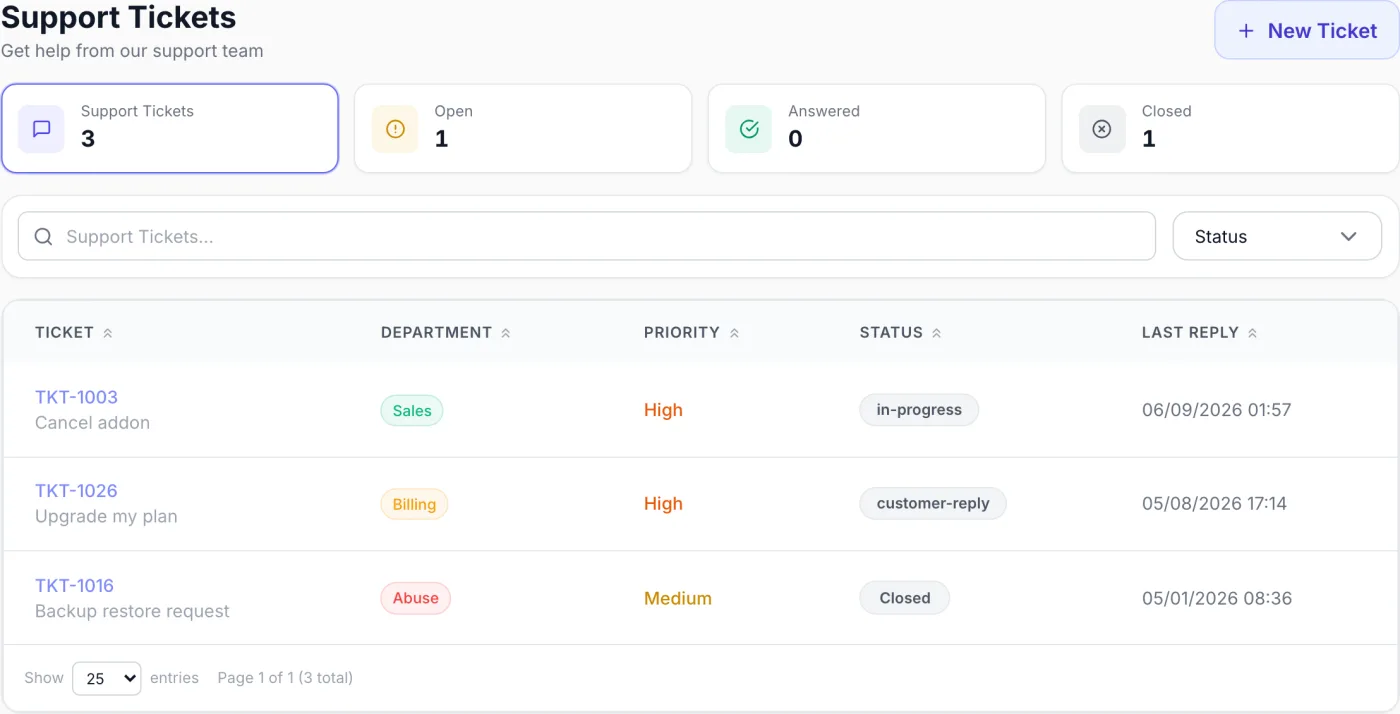Click the date 06/09/2026 01:57

click(x=1217, y=410)
